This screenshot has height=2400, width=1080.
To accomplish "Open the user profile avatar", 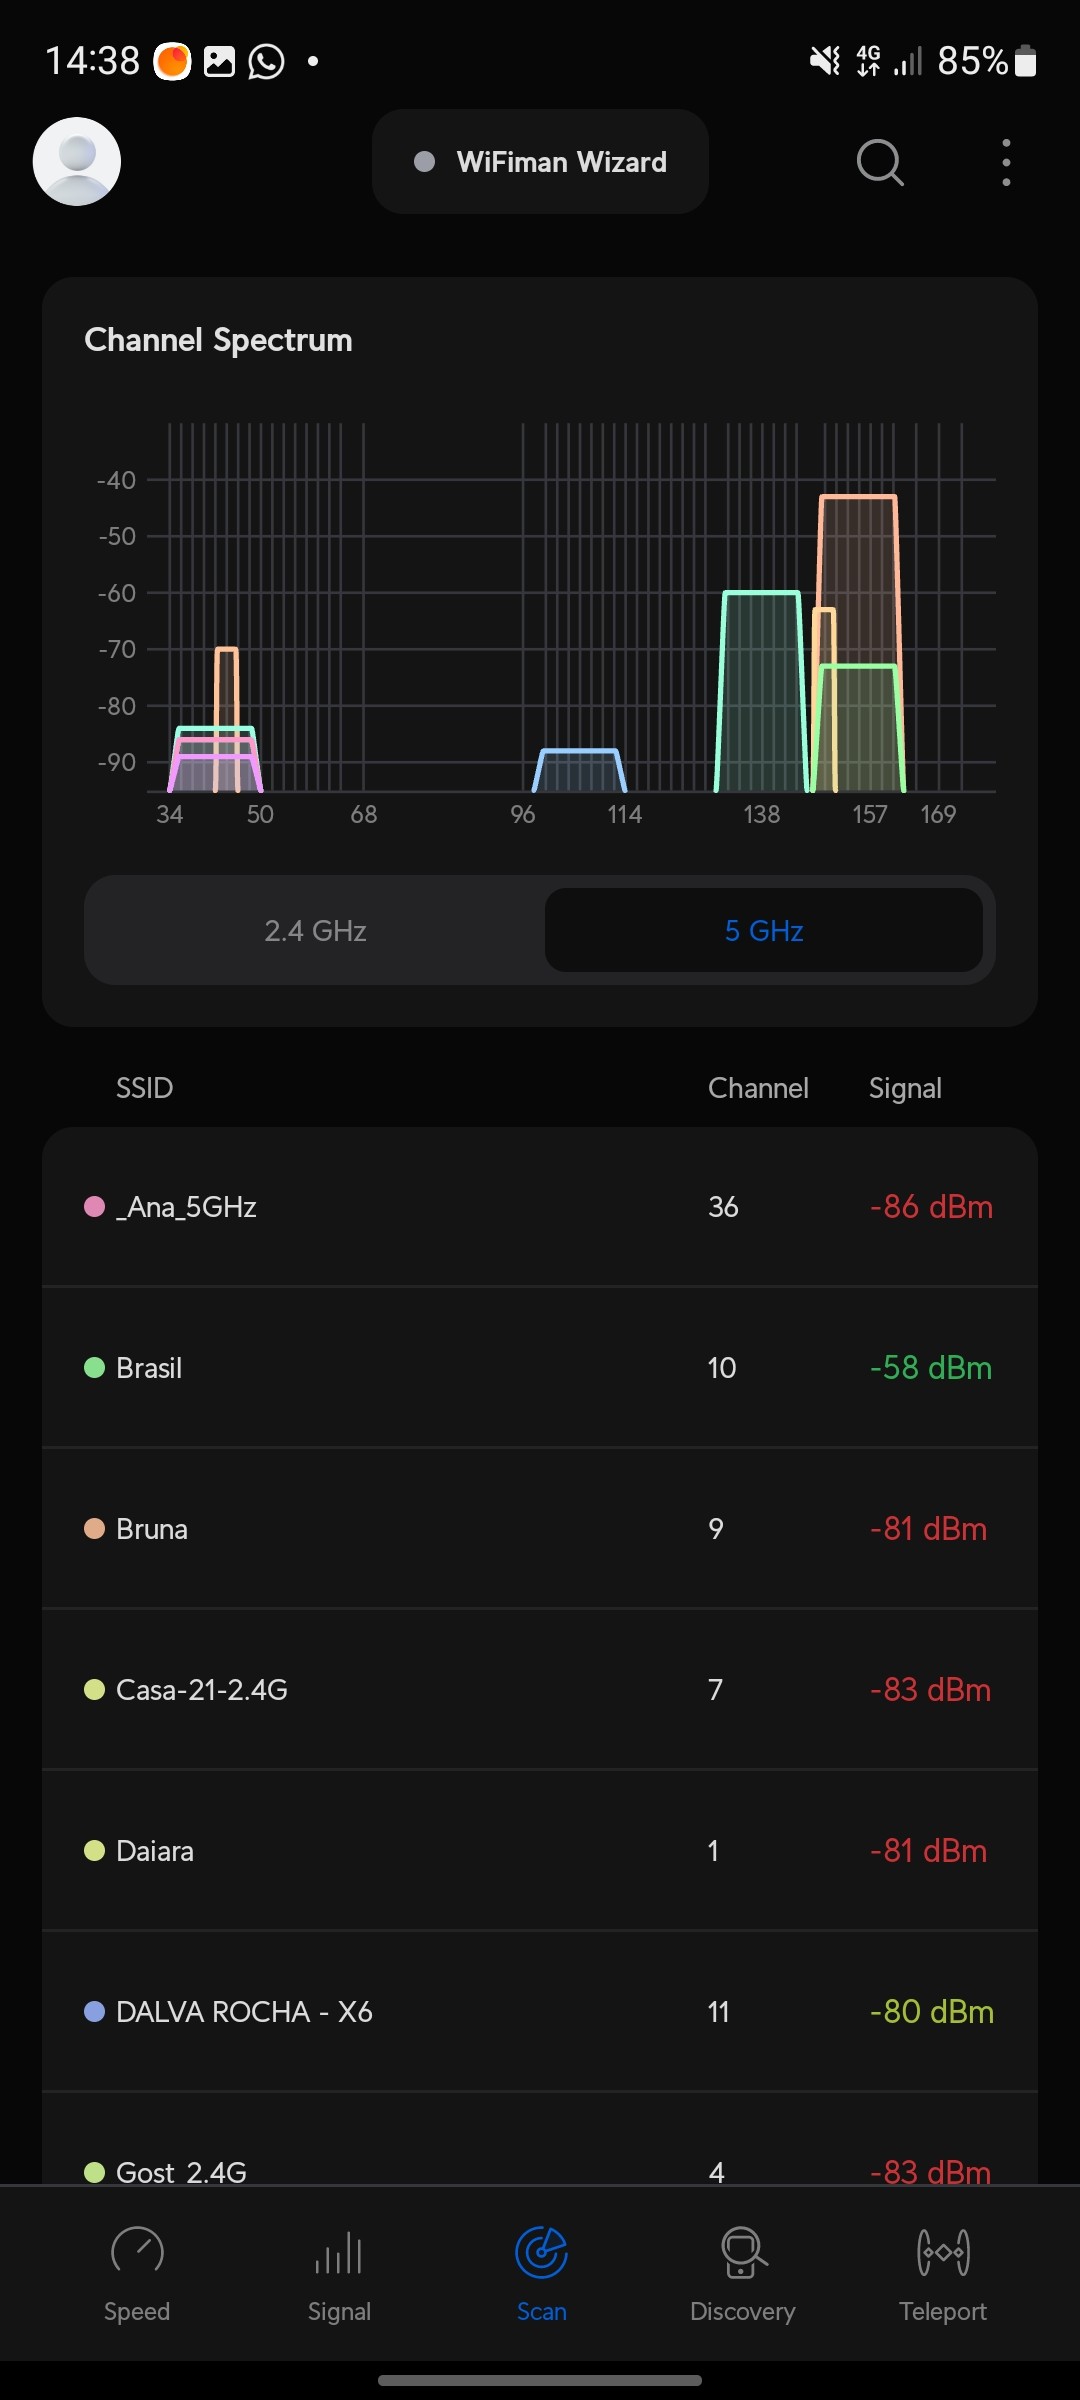I will pos(77,162).
